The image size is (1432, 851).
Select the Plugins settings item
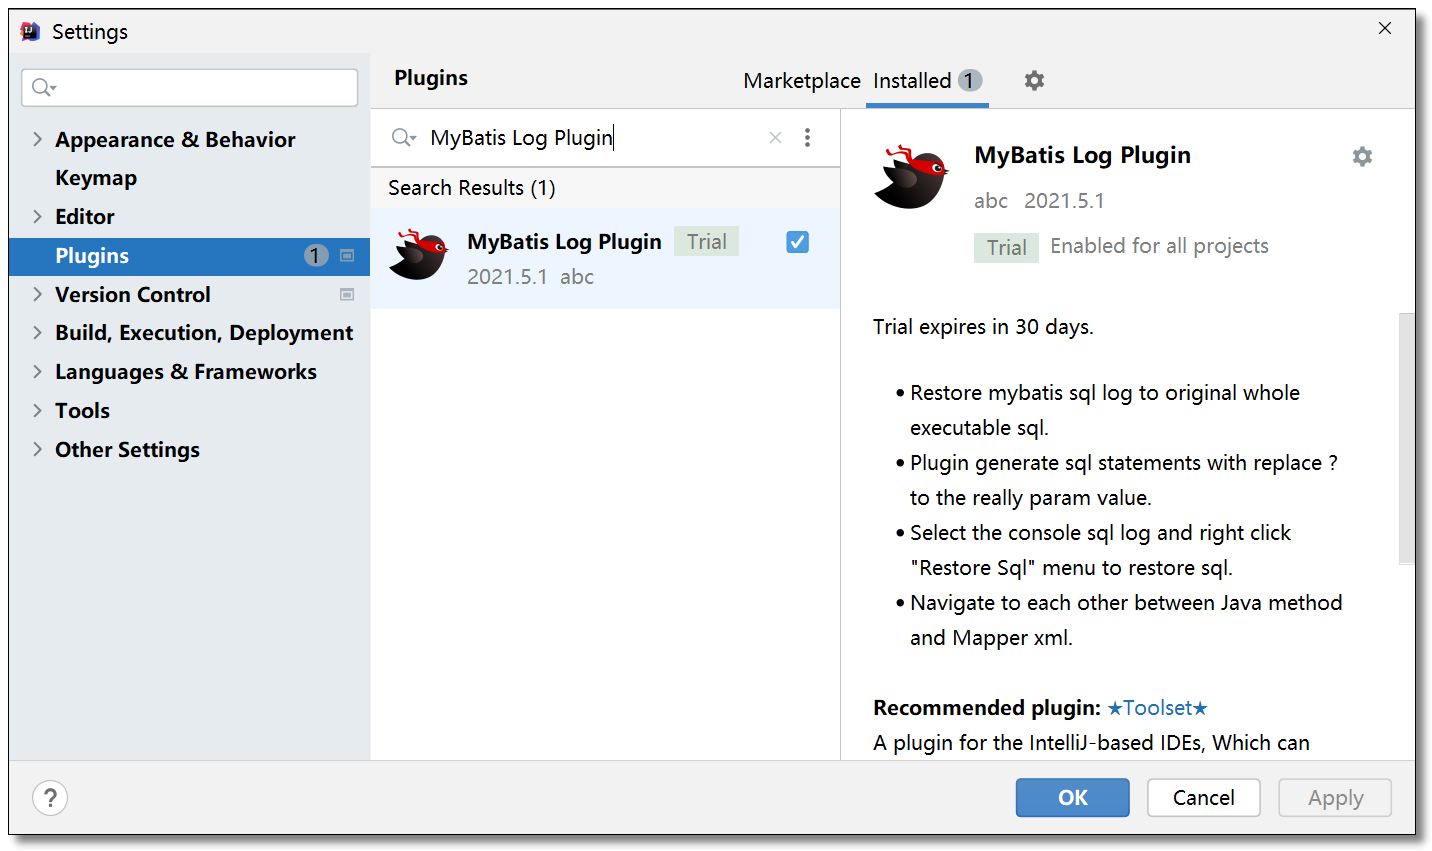click(189, 256)
